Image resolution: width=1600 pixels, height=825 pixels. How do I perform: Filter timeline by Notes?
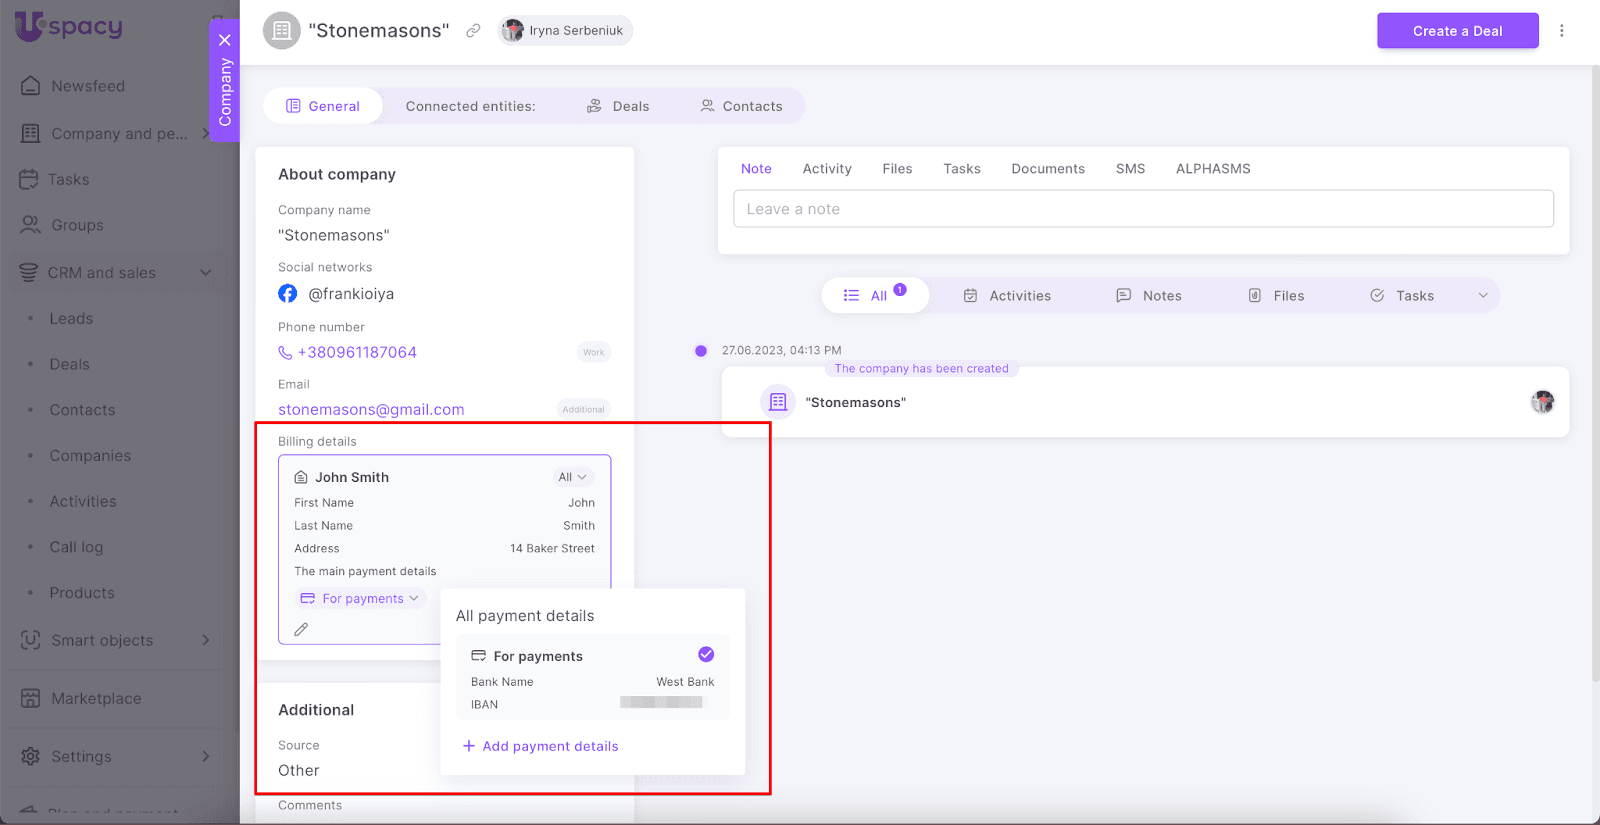tap(1149, 296)
